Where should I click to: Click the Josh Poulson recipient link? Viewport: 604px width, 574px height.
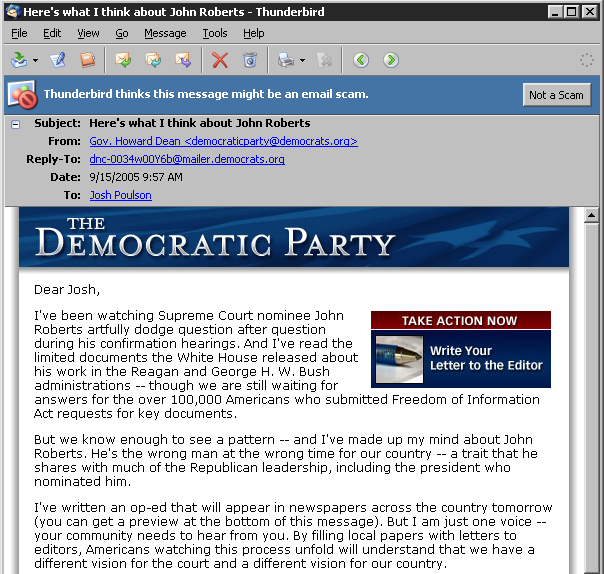tap(121, 195)
